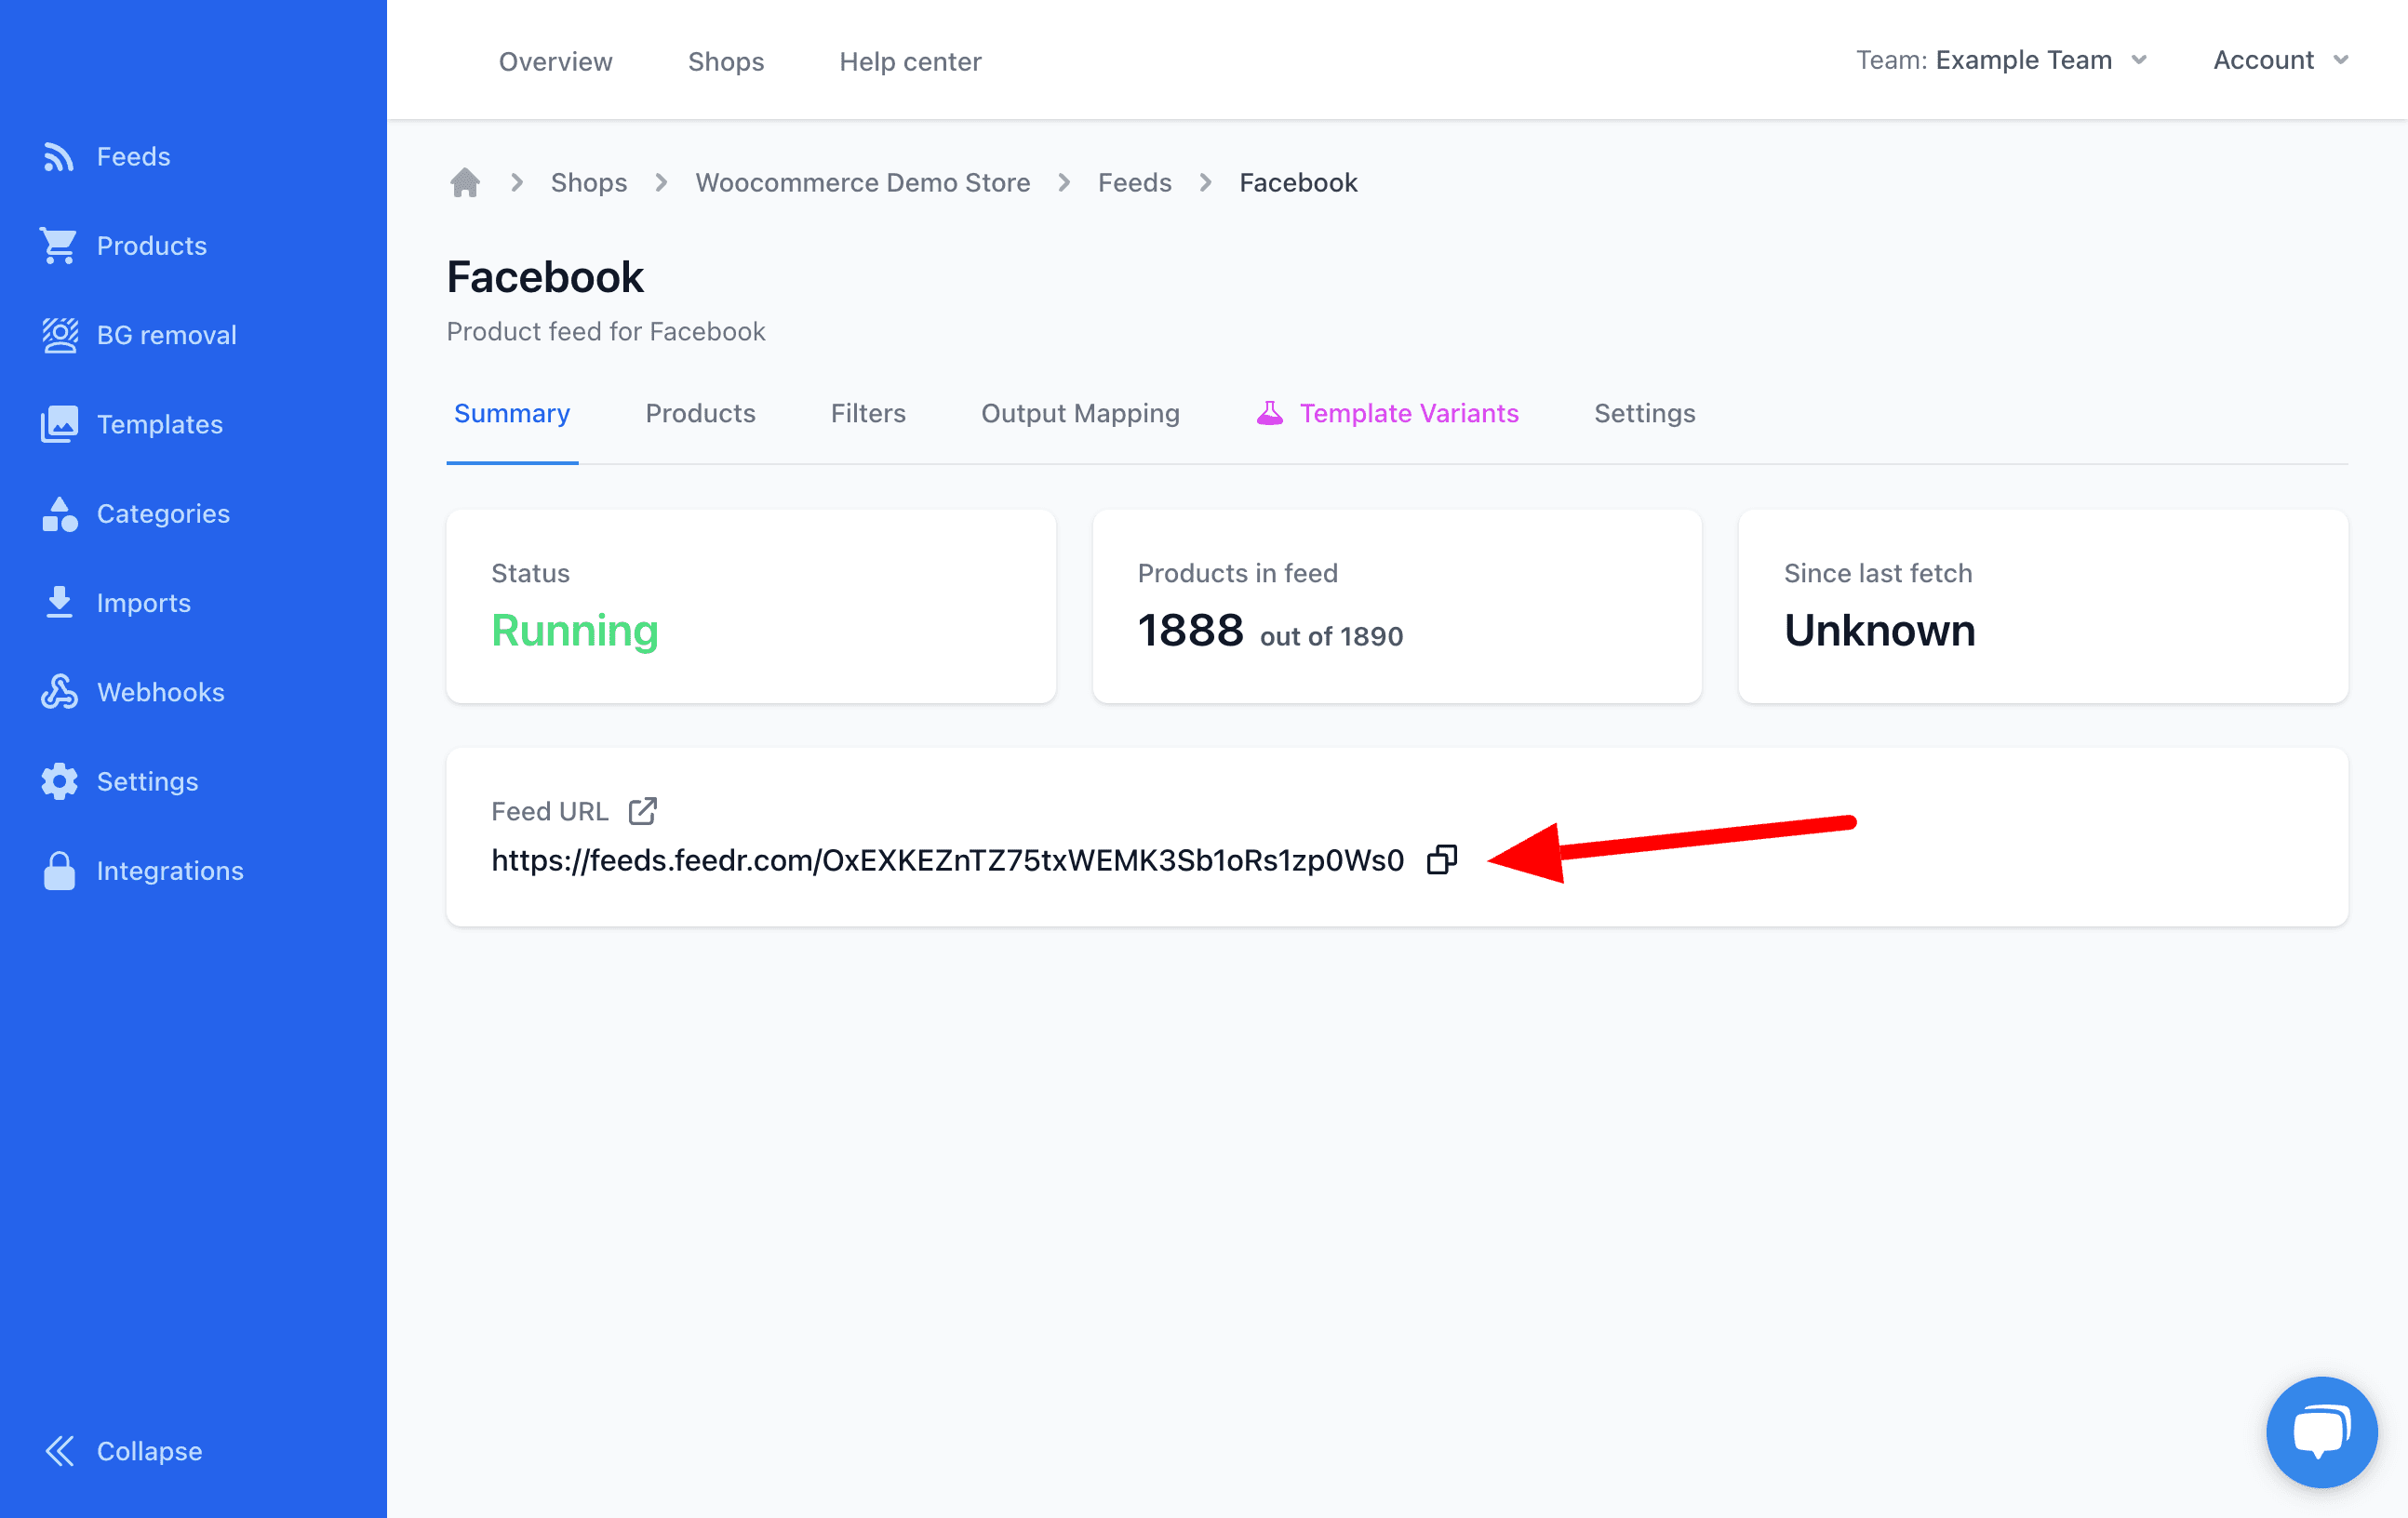Open Feeds from the sidebar

pyautogui.click(x=131, y=156)
